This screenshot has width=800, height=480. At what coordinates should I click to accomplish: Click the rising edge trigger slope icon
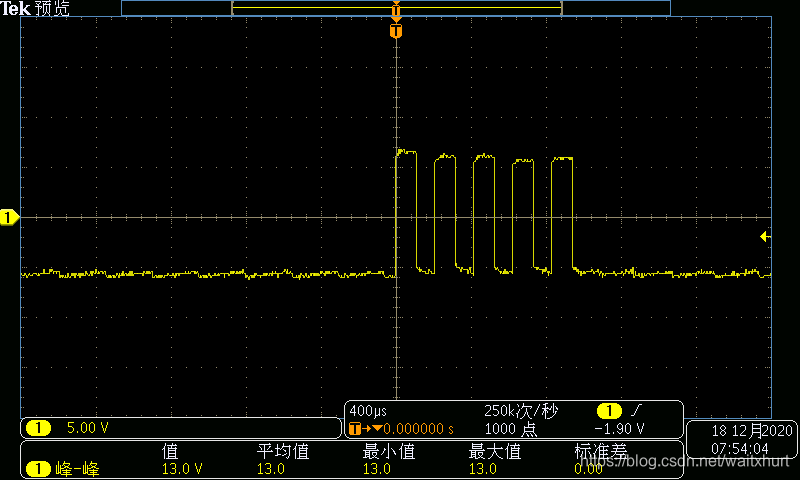click(636, 410)
